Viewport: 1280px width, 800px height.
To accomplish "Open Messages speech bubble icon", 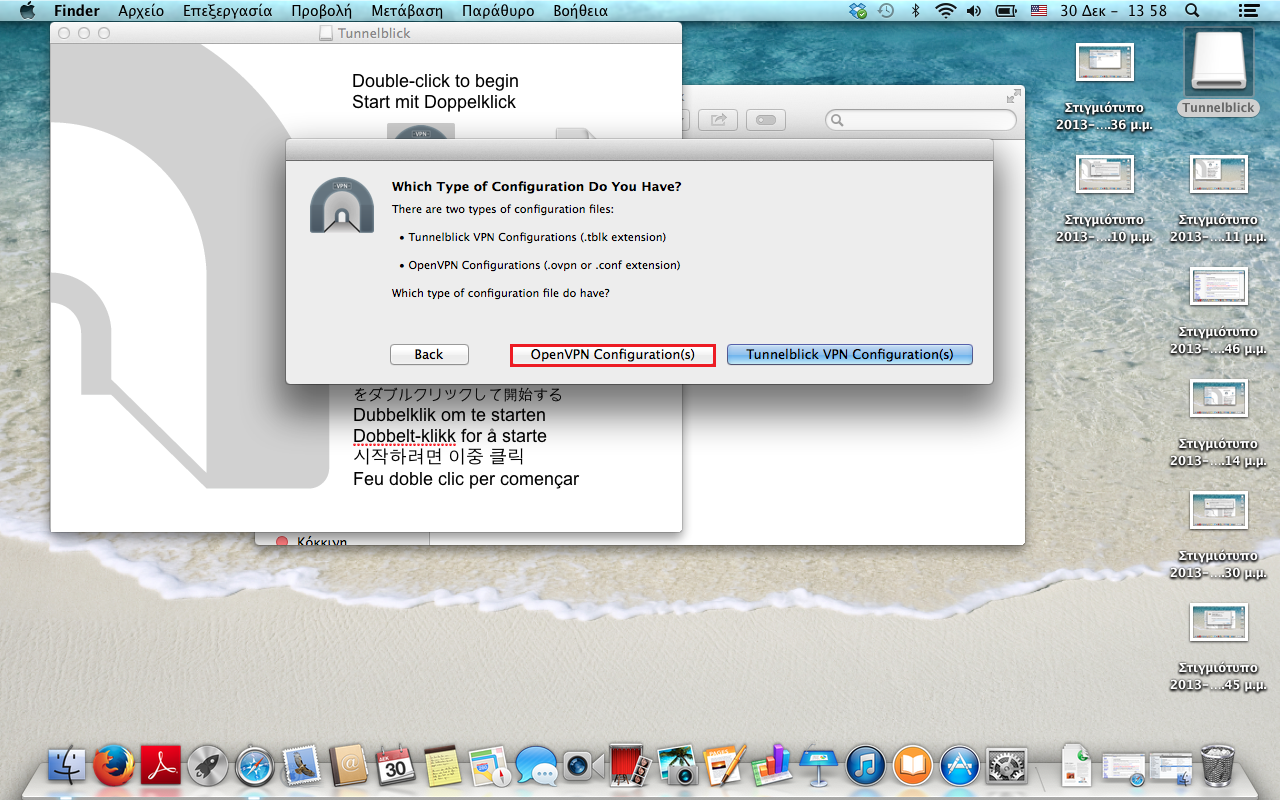I will [536, 767].
